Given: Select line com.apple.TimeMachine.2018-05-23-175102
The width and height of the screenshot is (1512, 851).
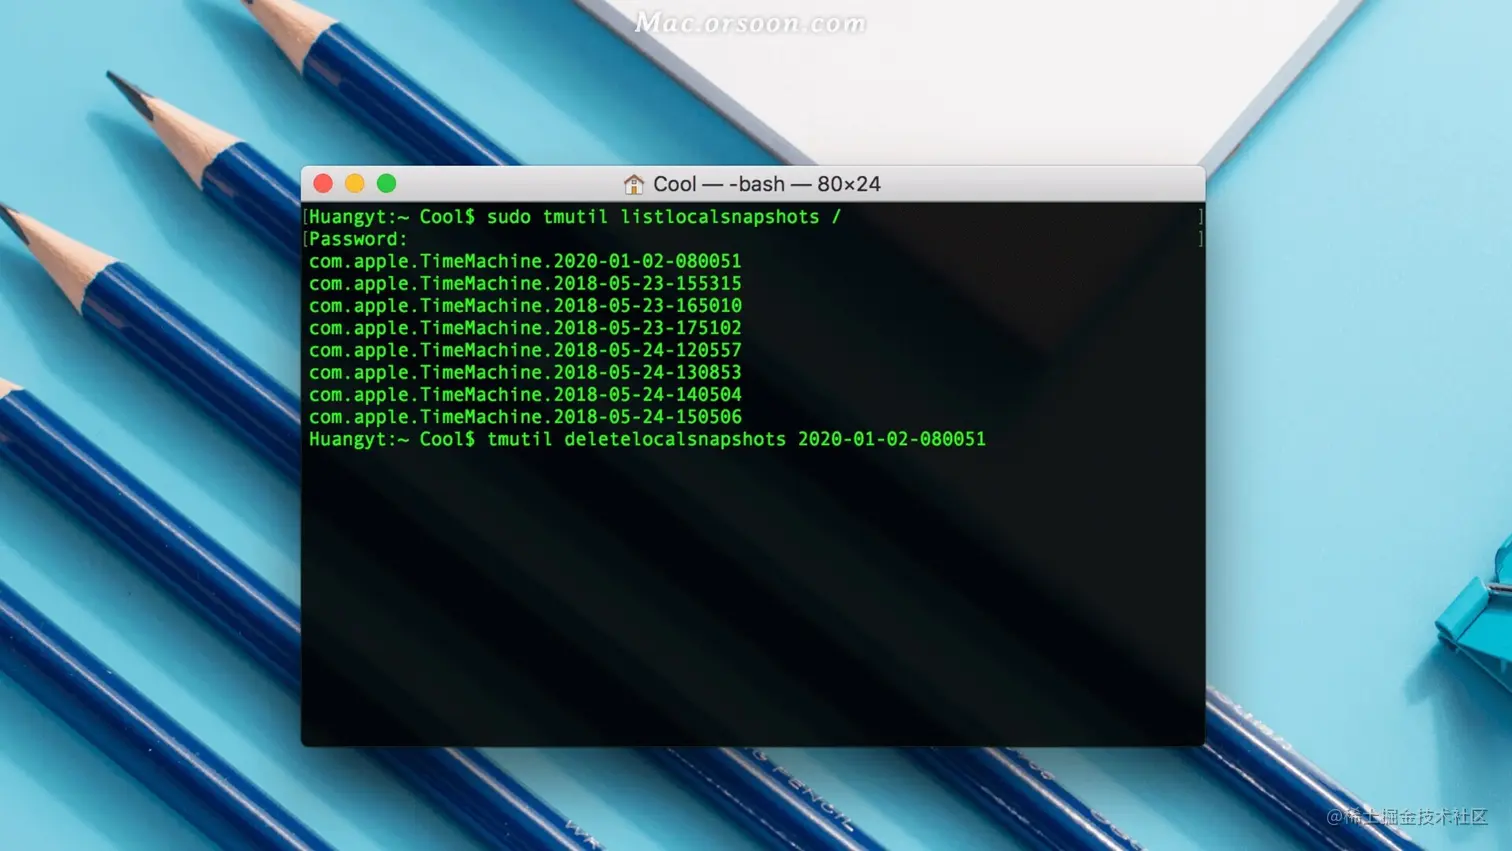Looking at the screenshot, I should click(x=525, y=328).
